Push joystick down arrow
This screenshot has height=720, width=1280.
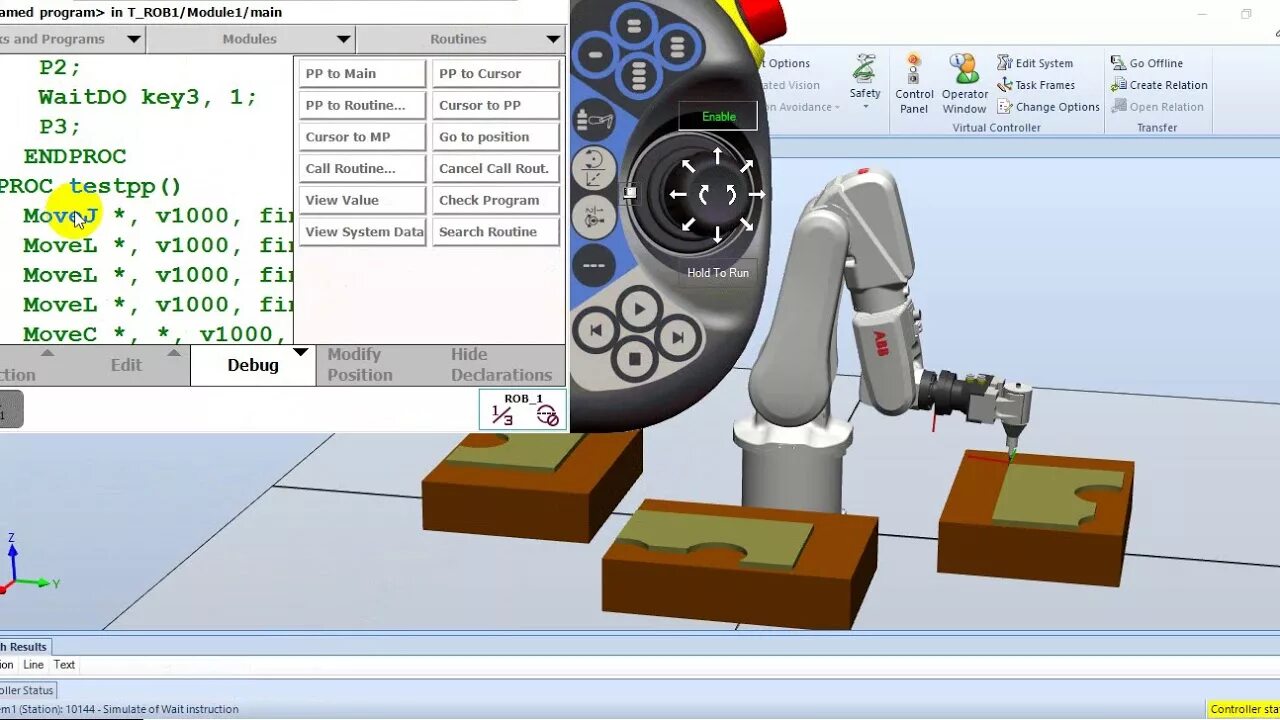[717, 234]
